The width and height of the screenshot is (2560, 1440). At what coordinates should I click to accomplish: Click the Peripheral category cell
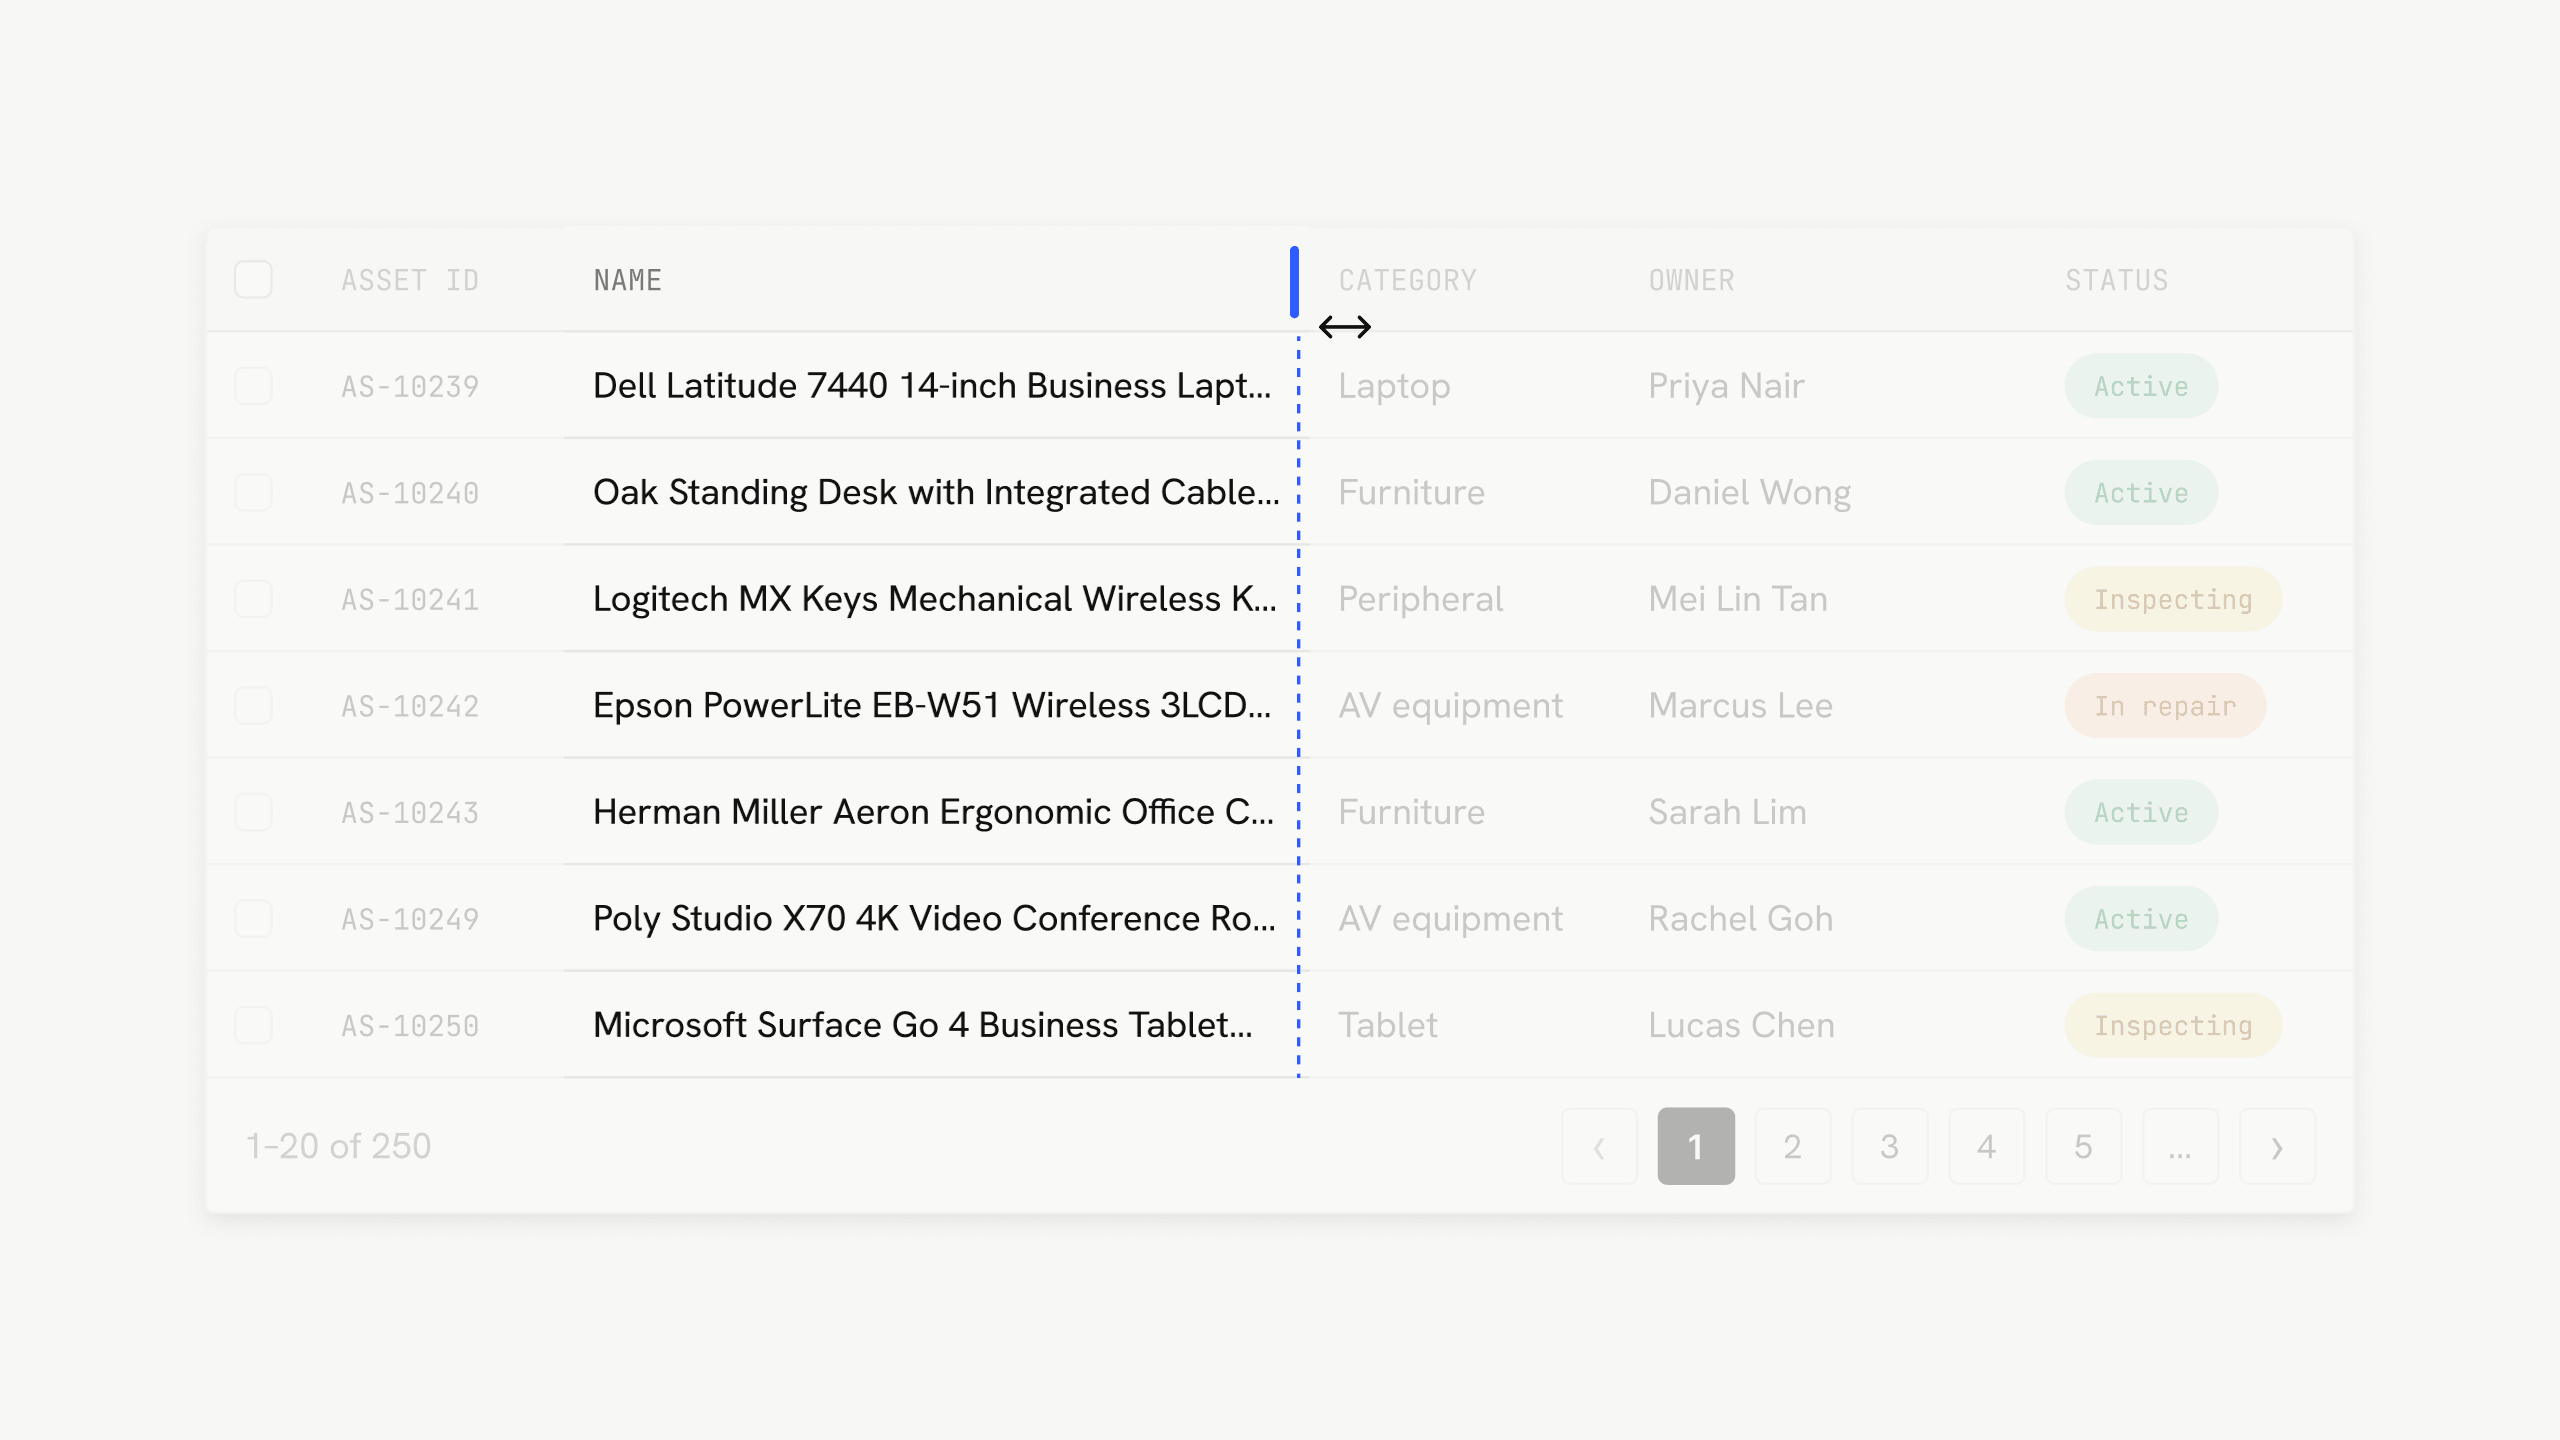1420,599
